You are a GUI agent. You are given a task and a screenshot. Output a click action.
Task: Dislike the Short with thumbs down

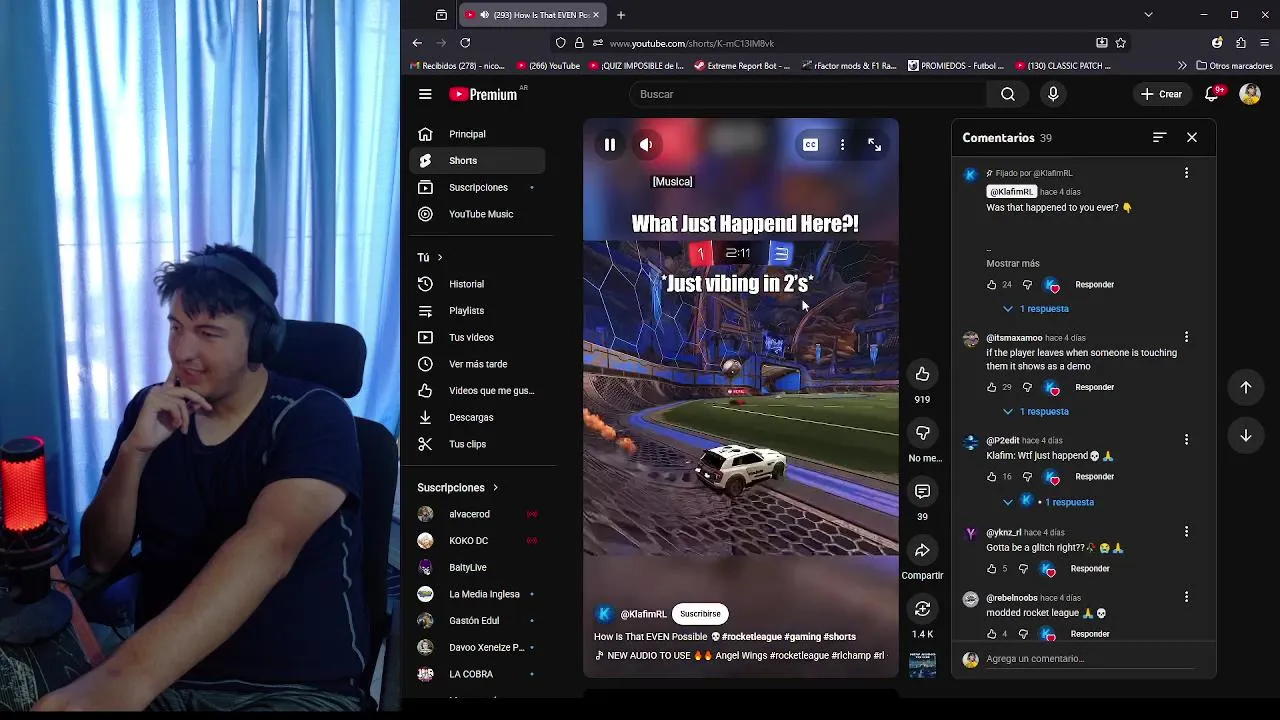[x=922, y=433]
